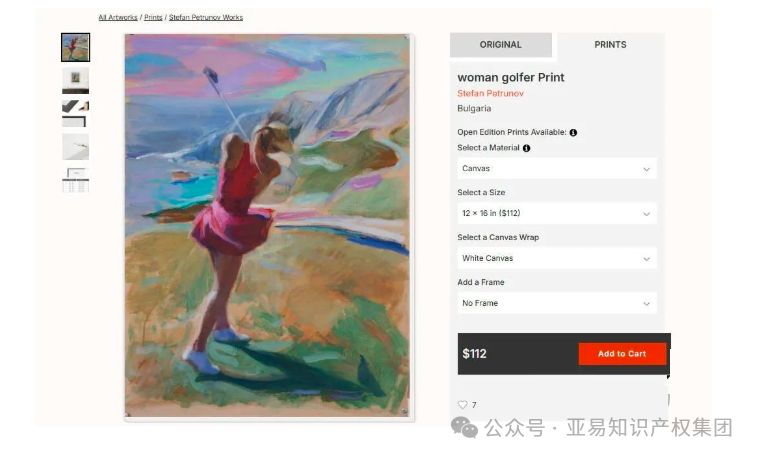Screen dimensions: 757x458
Task: Open the 12 × 16 in size dropdown
Action: tap(556, 213)
